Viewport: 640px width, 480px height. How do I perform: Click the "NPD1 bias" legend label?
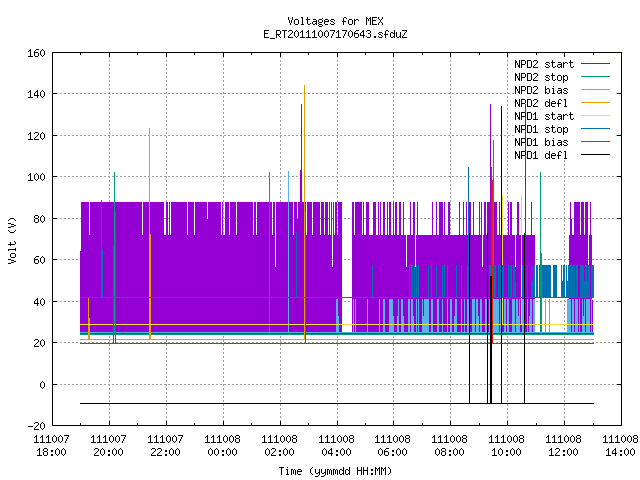pyautogui.click(x=541, y=142)
